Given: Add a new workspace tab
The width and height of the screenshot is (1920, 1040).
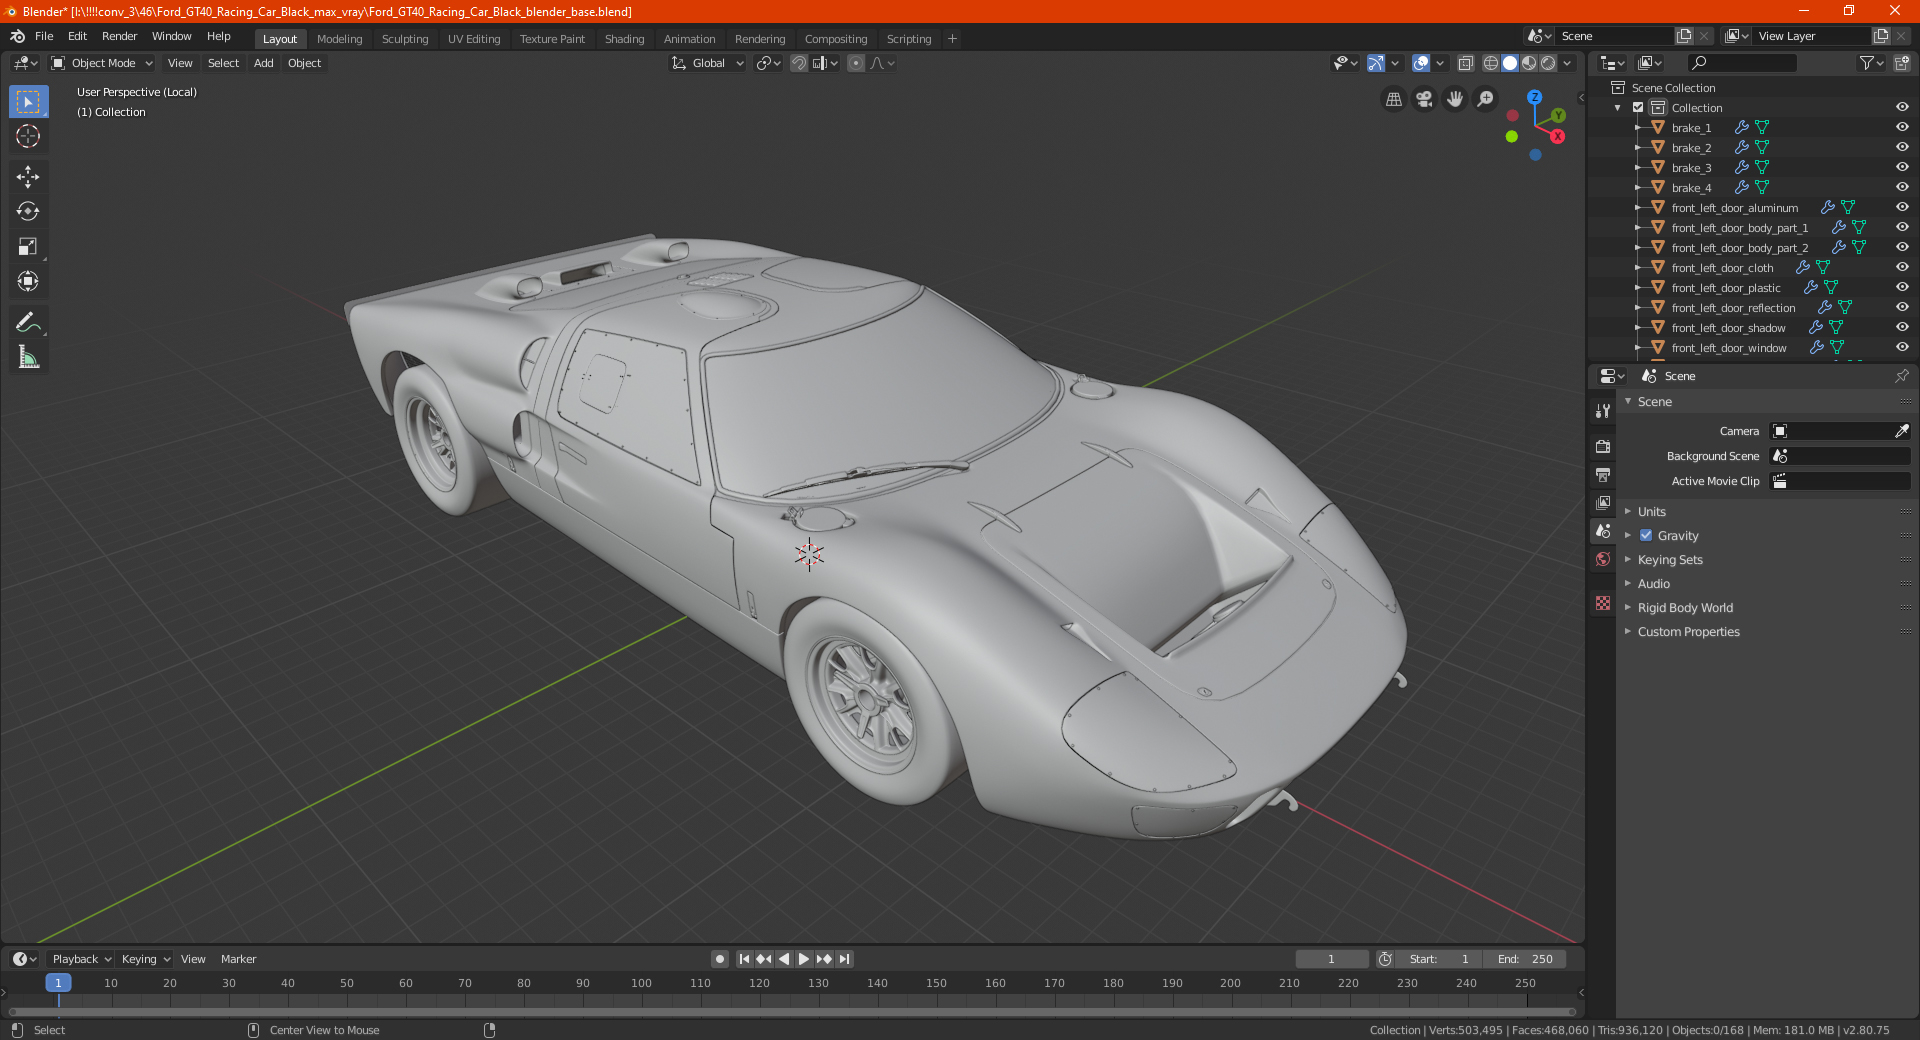Looking at the screenshot, I should tap(952, 39).
